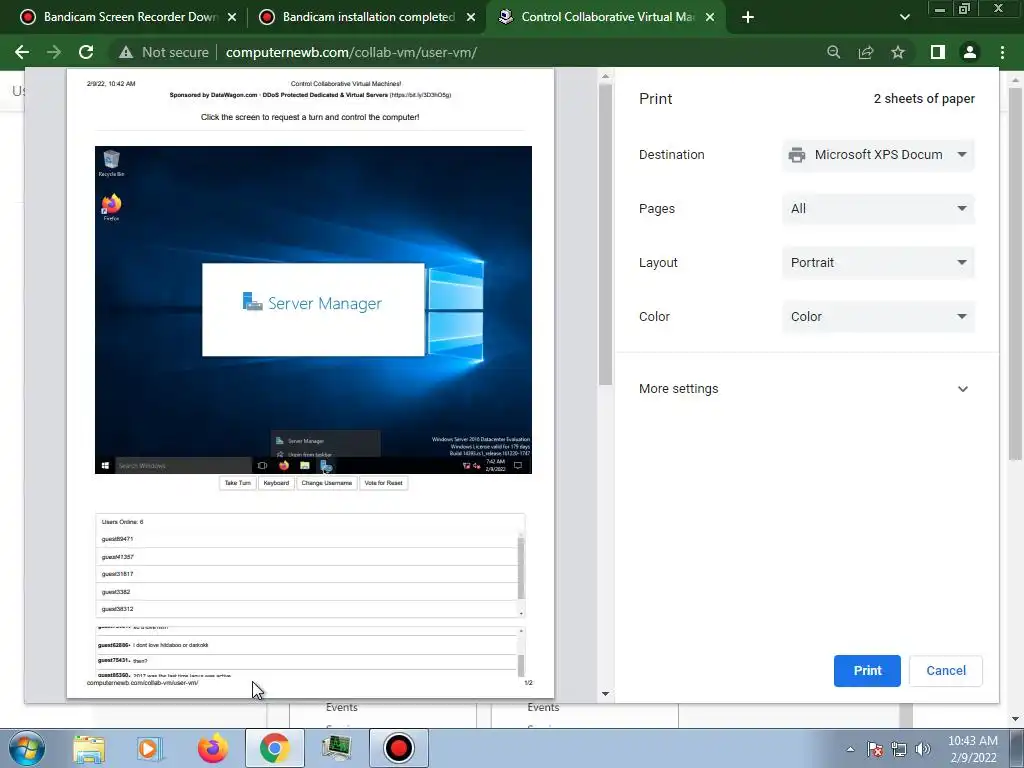Launch Windows Media Player from taskbar
This screenshot has width=1024, height=768.
[x=150, y=748]
